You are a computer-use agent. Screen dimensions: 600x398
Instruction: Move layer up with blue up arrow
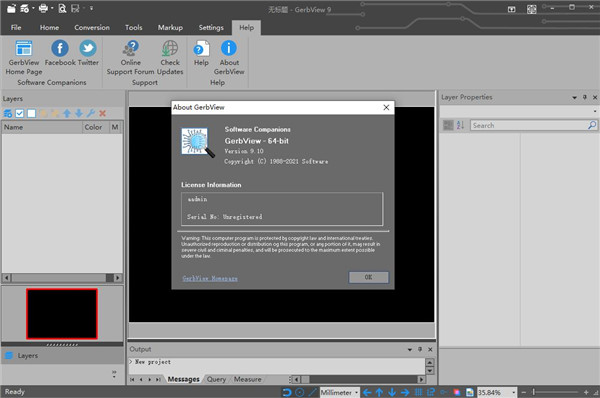click(67, 113)
